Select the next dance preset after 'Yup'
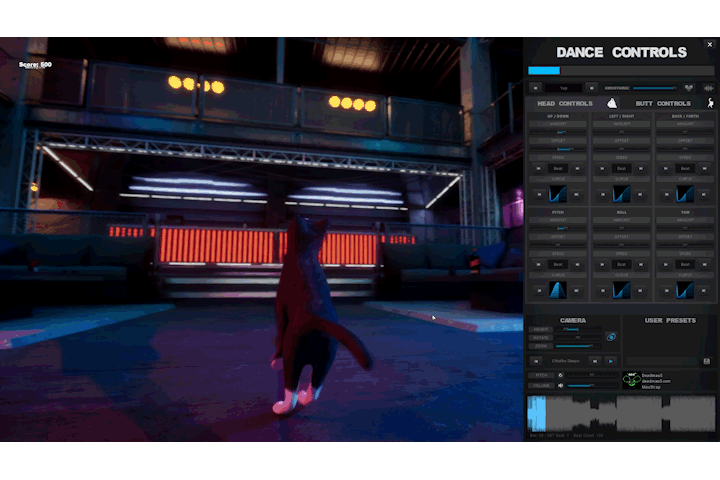Screen dimensions: 720x480 click(x=592, y=88)
